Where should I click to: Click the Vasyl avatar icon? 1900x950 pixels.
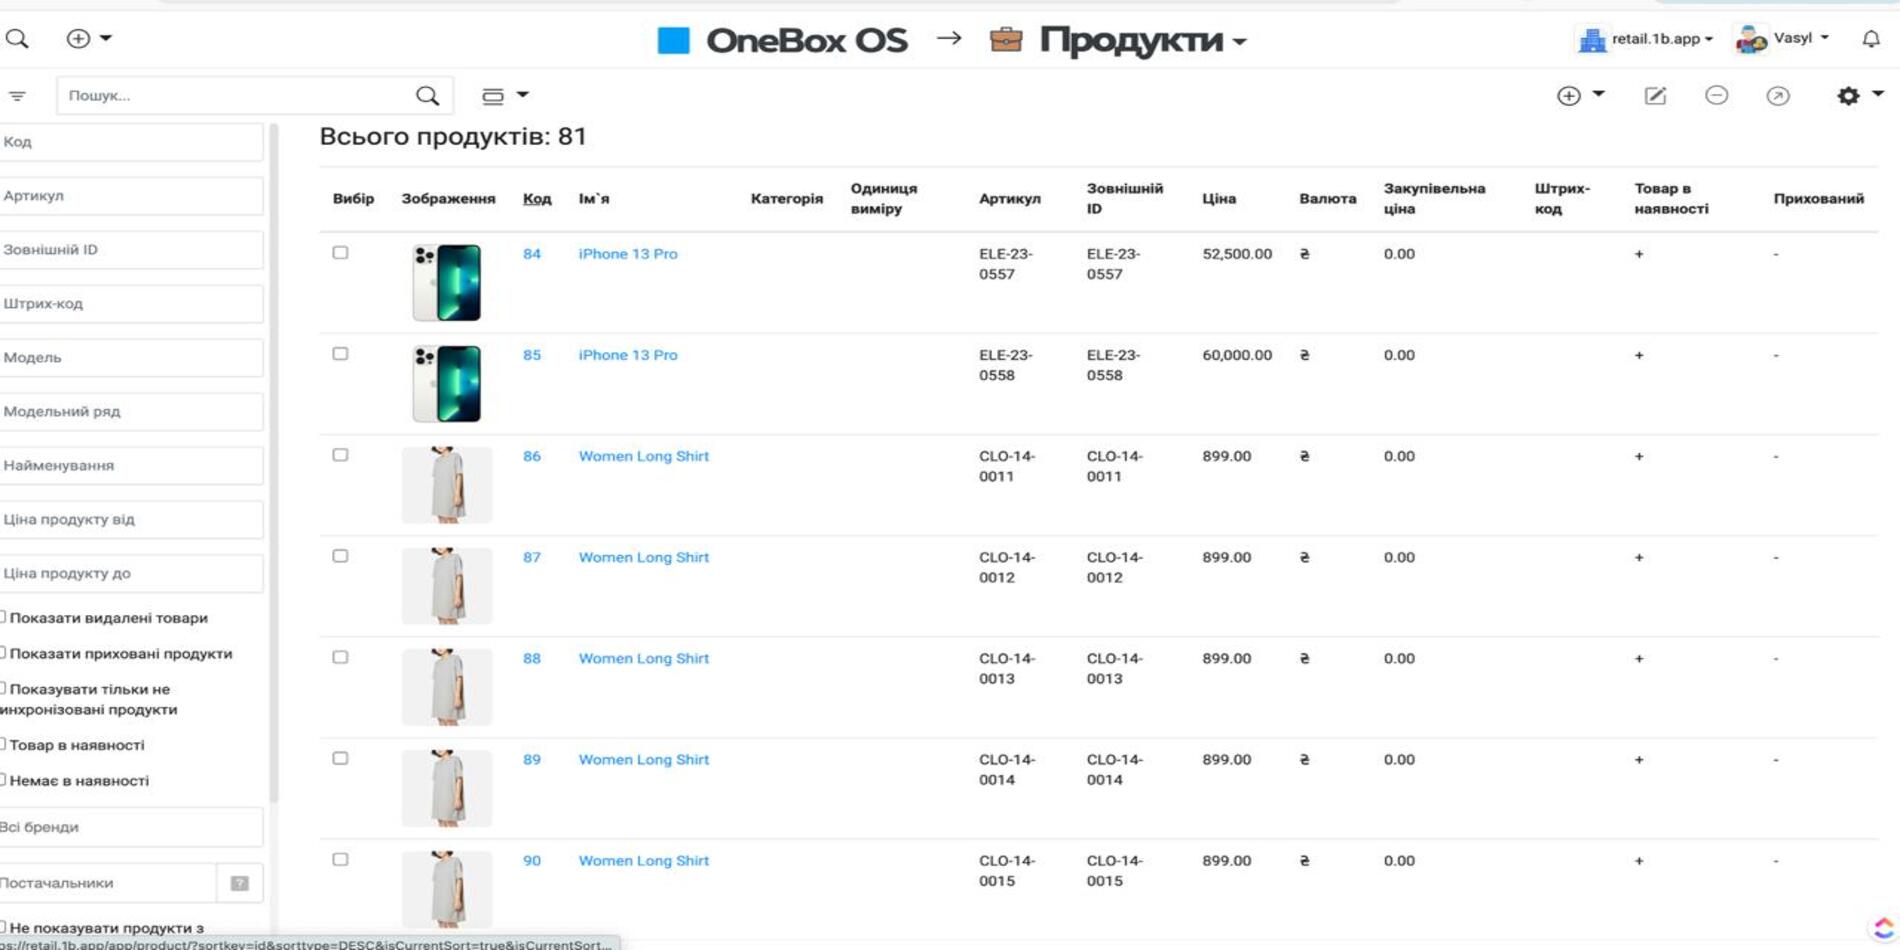pos(1751,39)
